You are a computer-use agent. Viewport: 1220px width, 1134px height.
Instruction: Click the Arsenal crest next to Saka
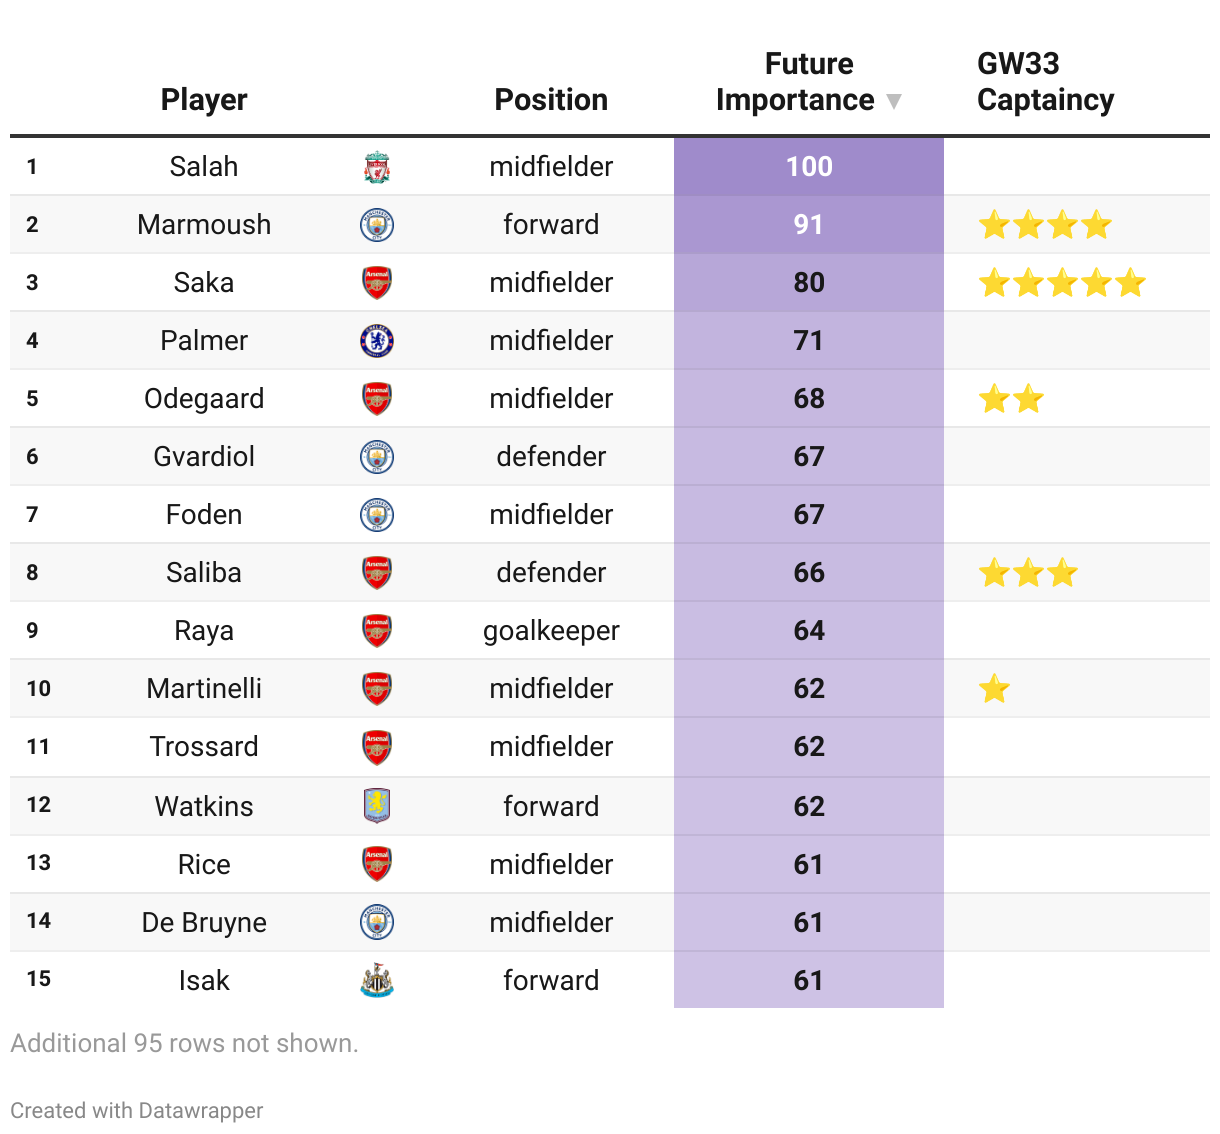click(377, 283)
